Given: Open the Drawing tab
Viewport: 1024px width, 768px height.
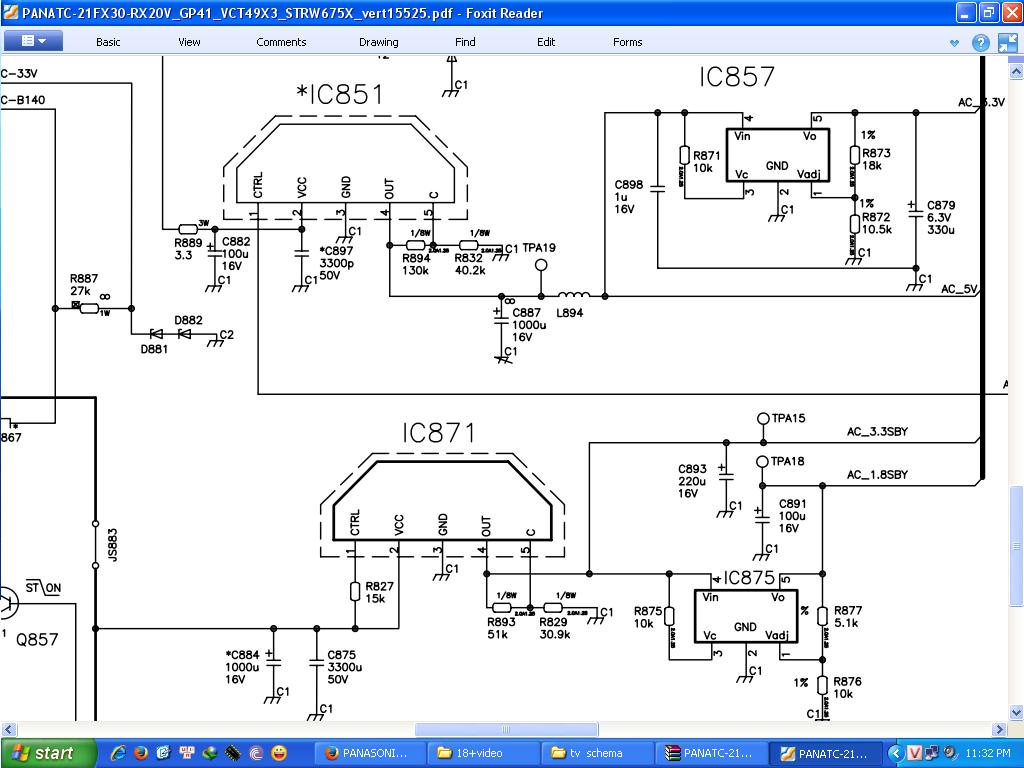Looking at the screenshot, I should coord(378,42).
